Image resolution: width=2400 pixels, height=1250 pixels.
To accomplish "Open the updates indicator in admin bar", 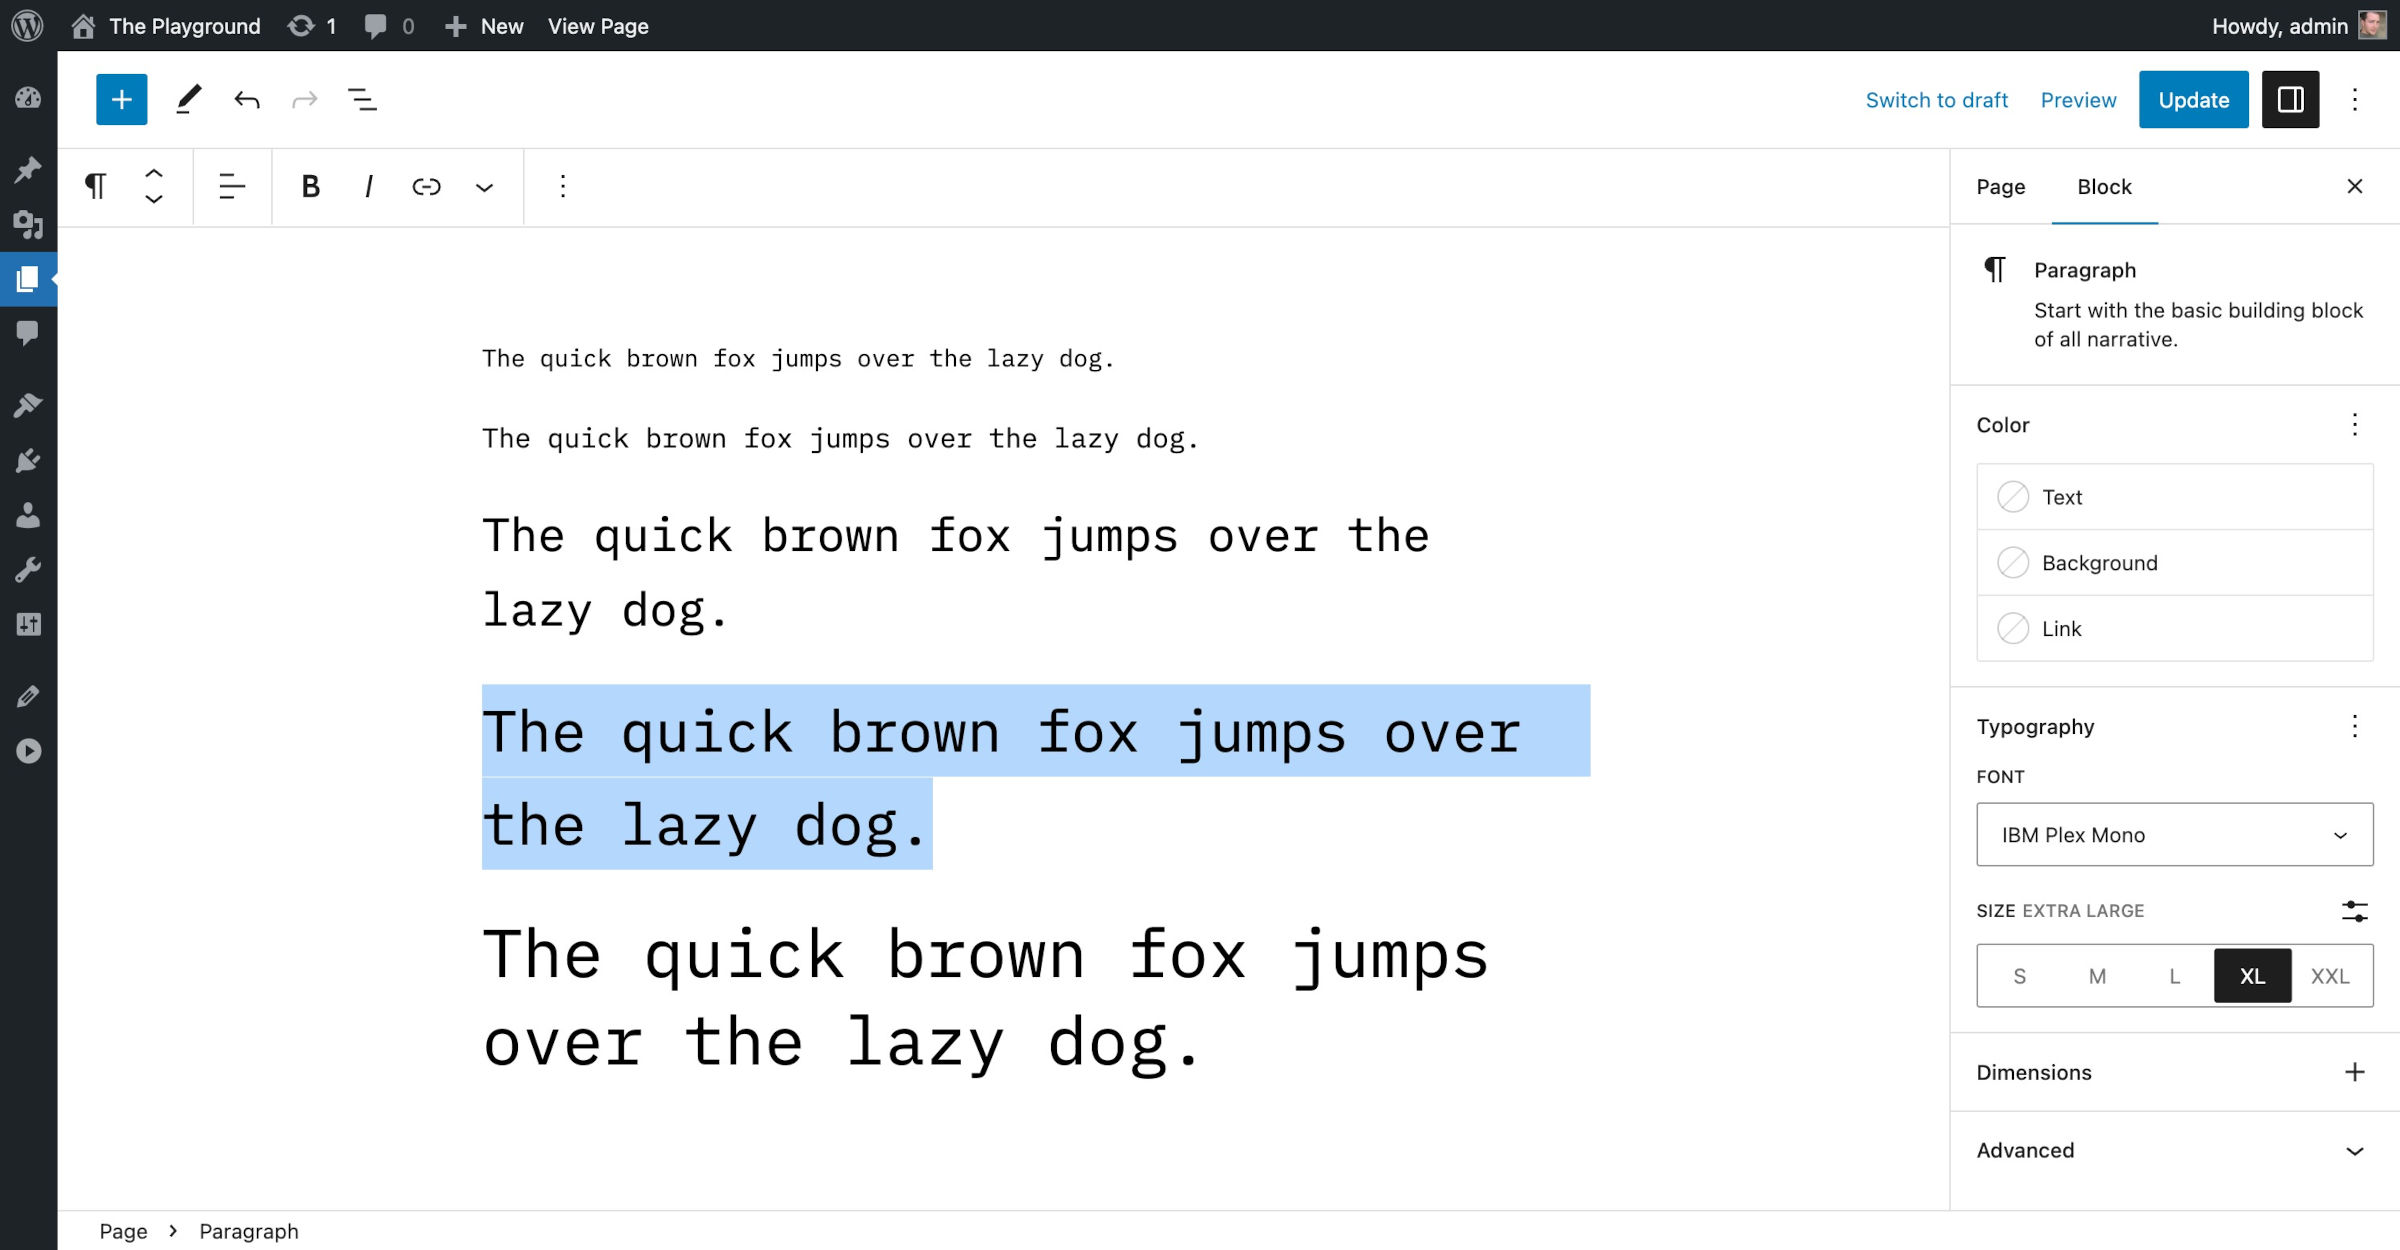I will [x=312, y=26].
